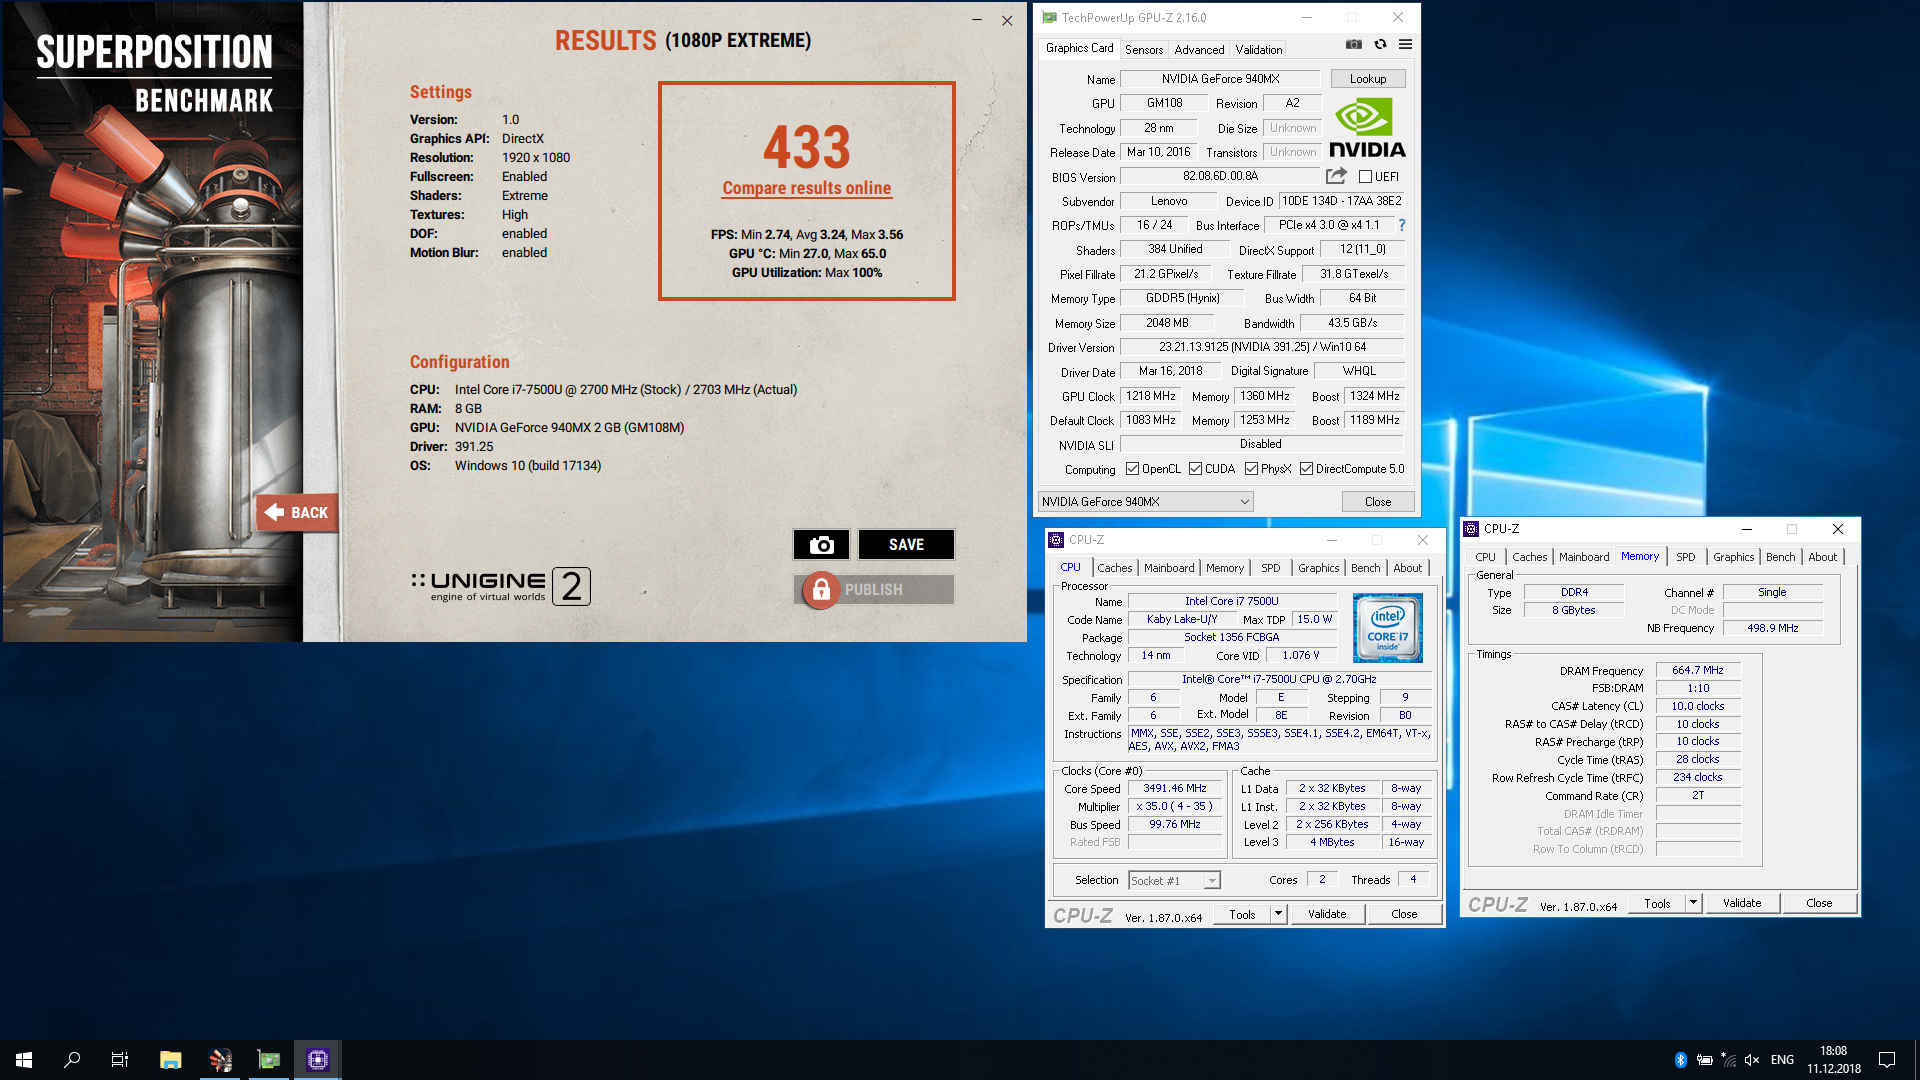Screen dimensions: 1920x1080
Task: Click Compare results online link
Action: click(807, 188)
